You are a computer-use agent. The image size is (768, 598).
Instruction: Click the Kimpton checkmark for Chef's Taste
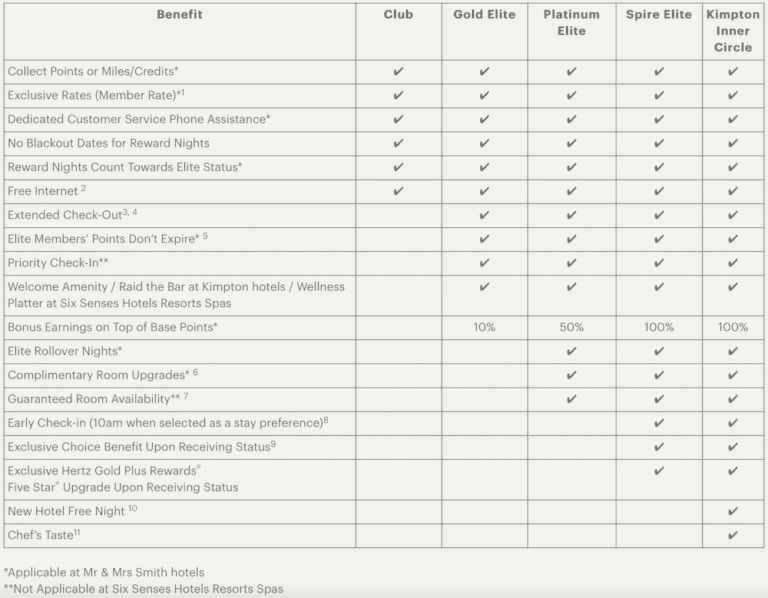[x=733, y=535]
